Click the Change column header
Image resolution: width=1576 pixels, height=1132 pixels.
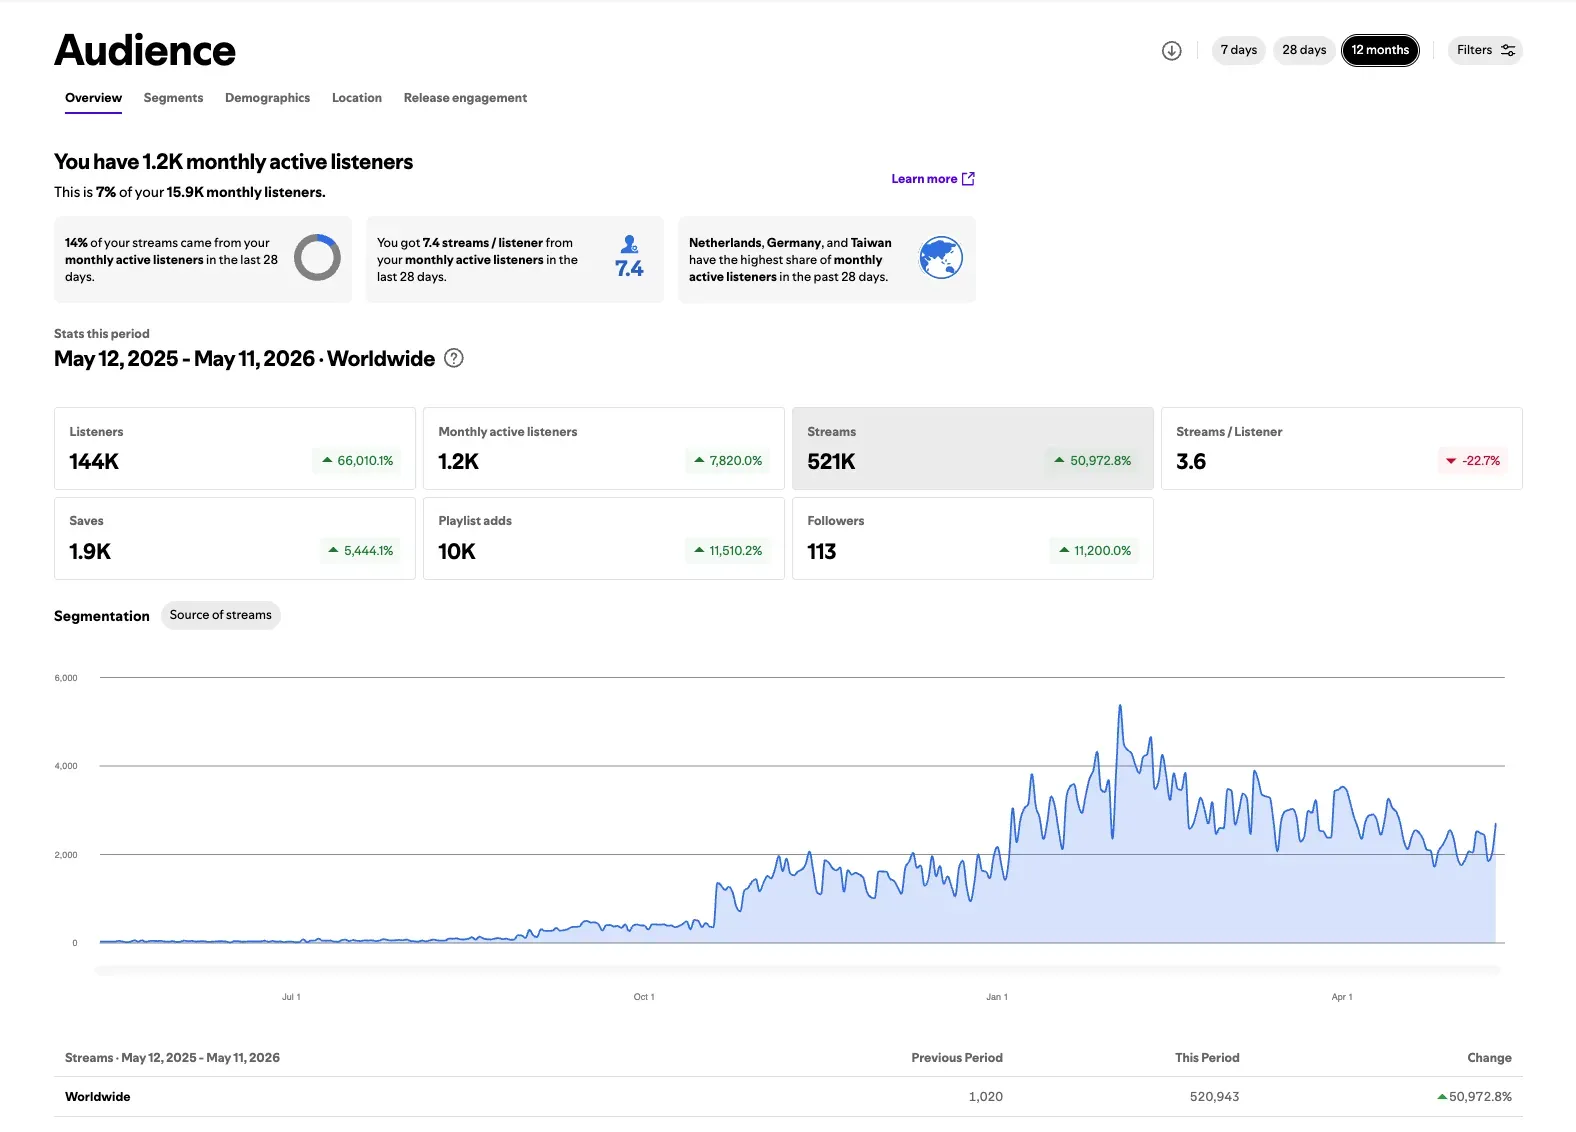[x=1489, y=1058]
